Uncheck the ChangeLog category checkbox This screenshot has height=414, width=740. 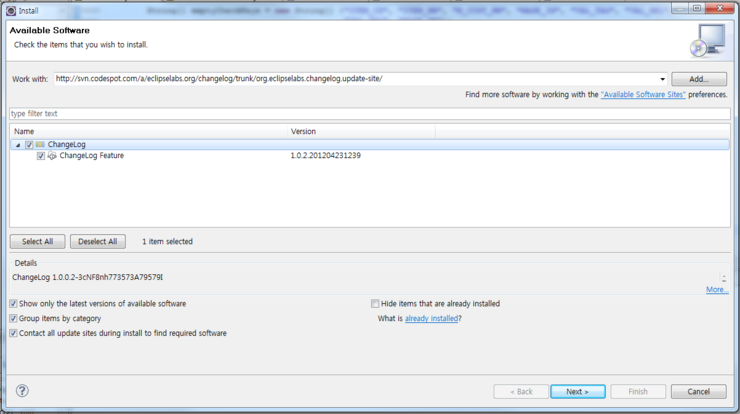[x=29, y=145]
